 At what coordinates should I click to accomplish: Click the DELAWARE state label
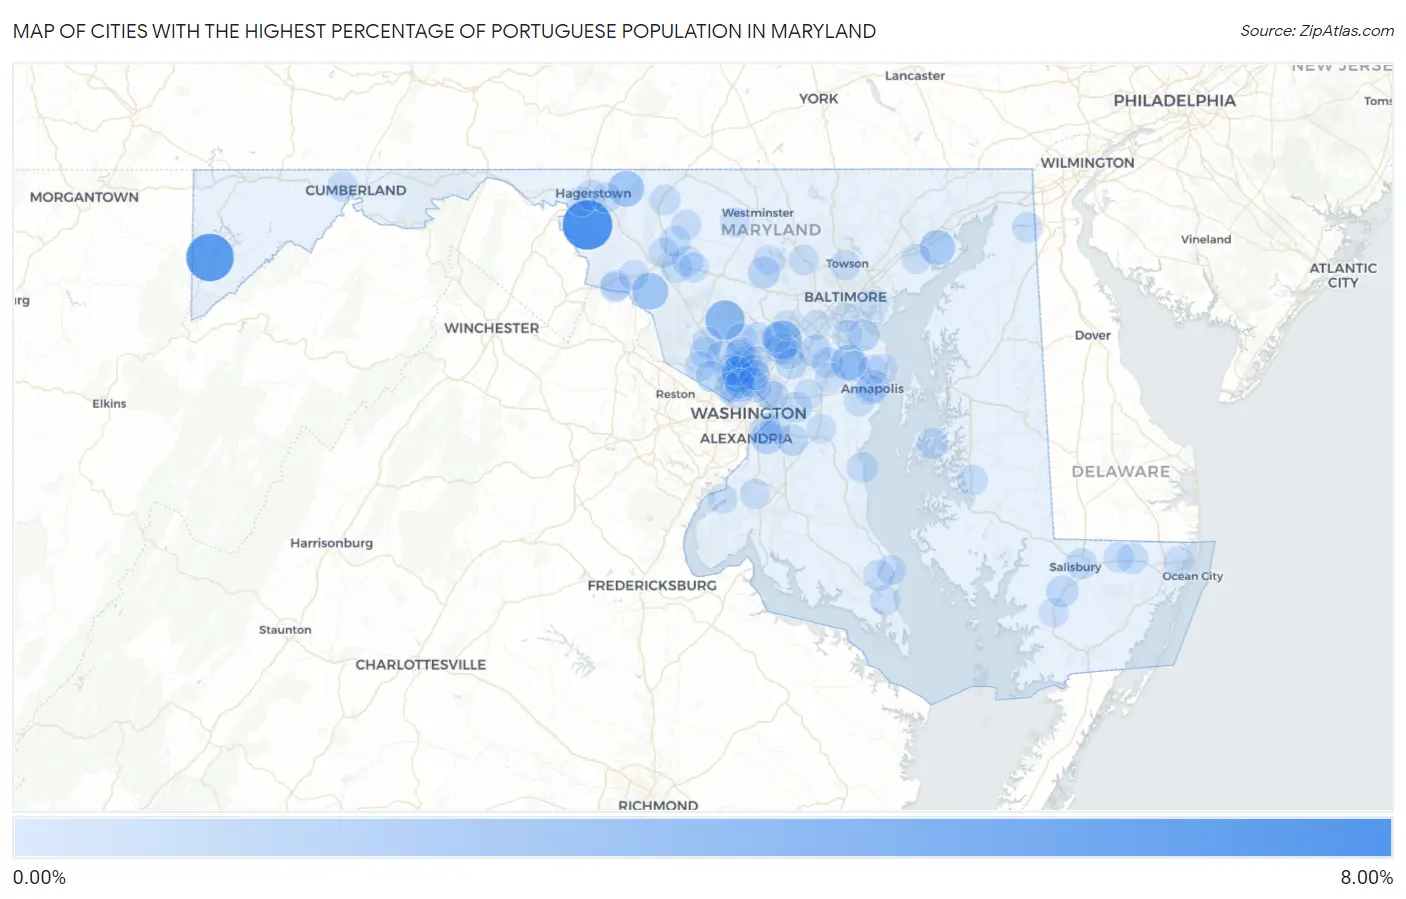(1120, 472)
